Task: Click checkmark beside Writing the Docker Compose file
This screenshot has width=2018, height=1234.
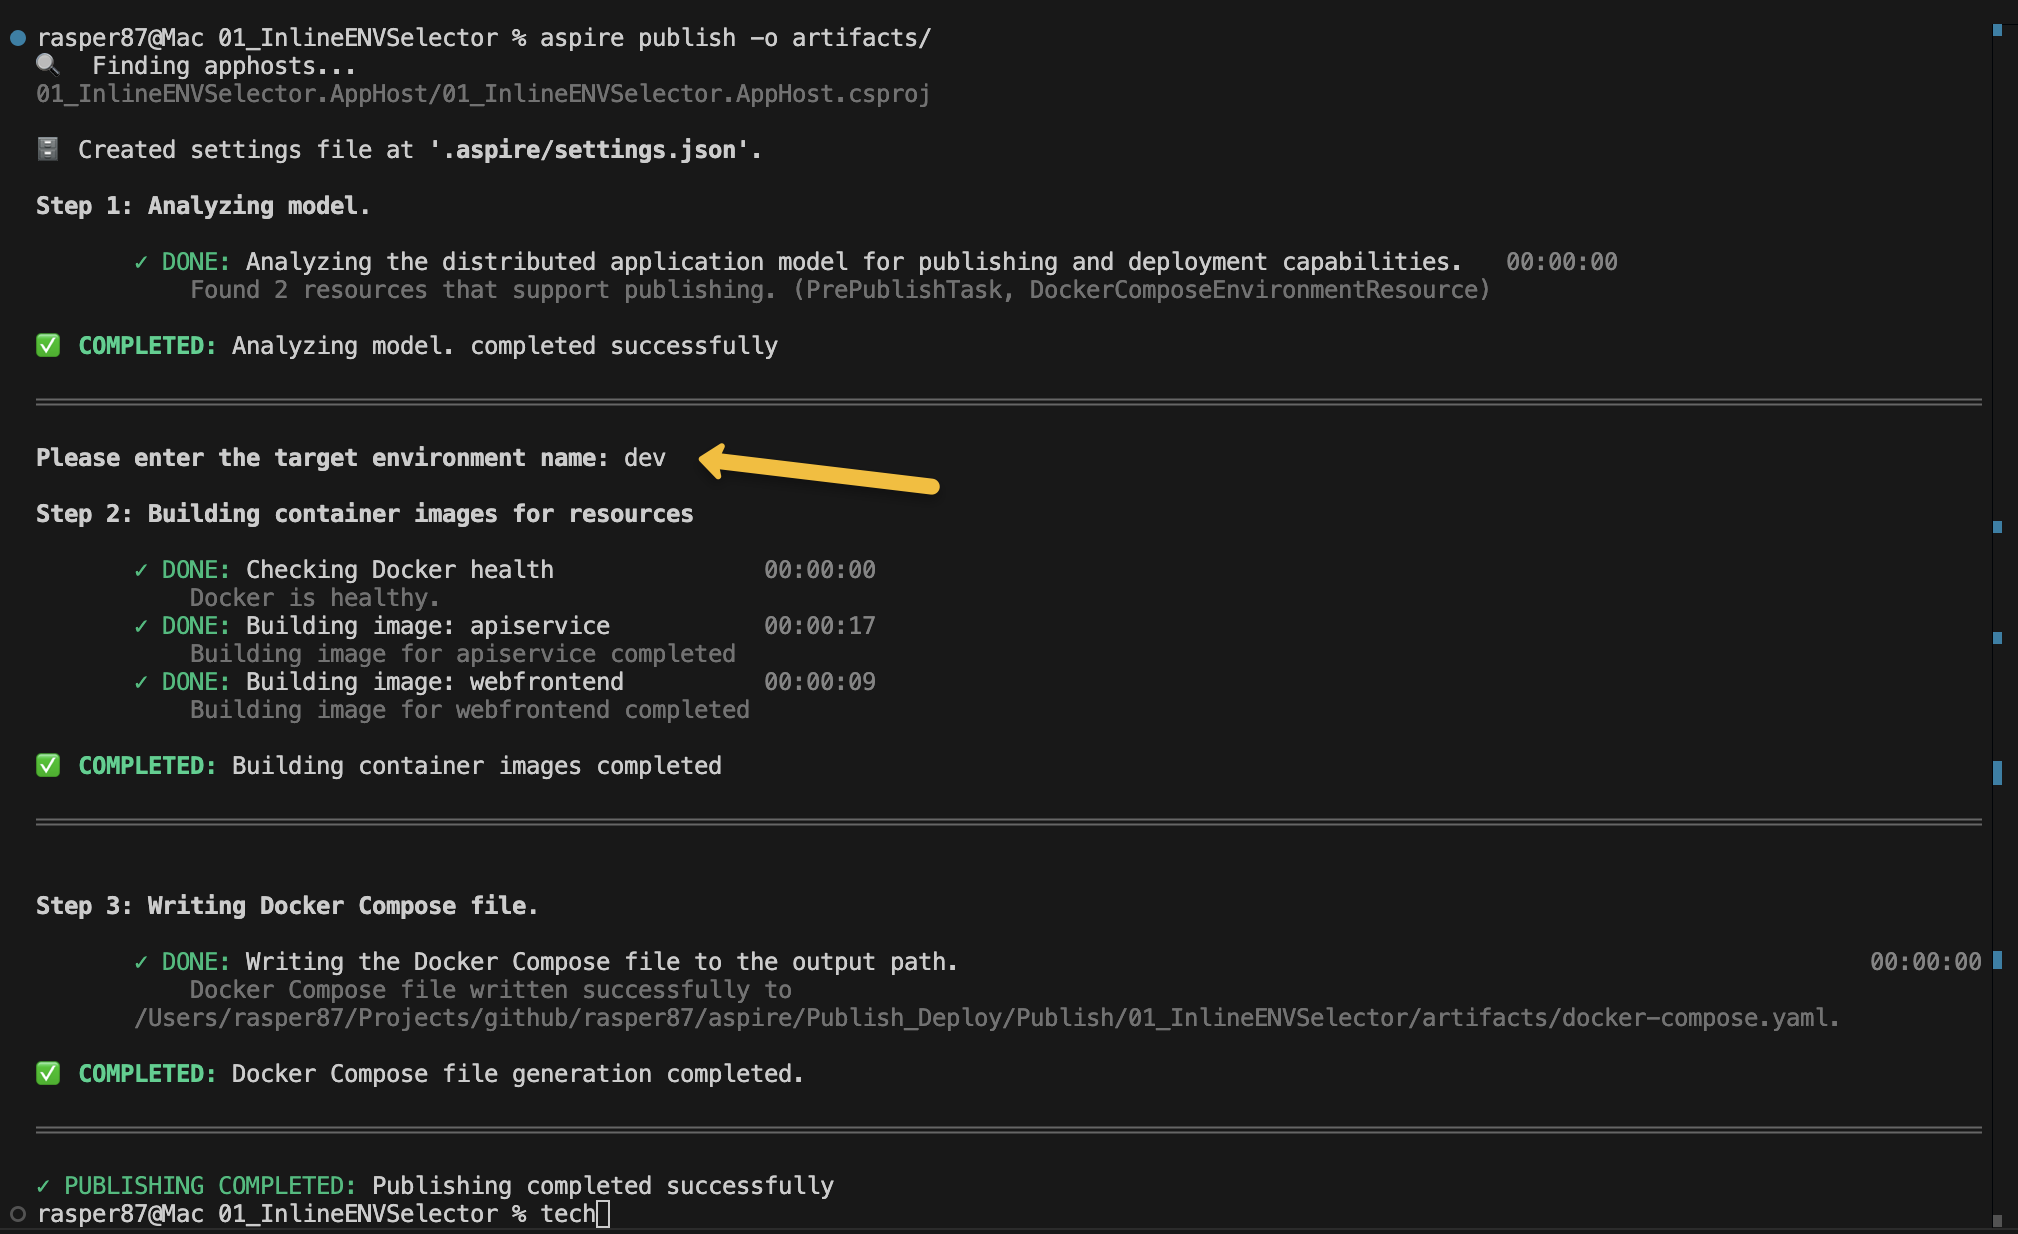Action: tap(141, 962)
